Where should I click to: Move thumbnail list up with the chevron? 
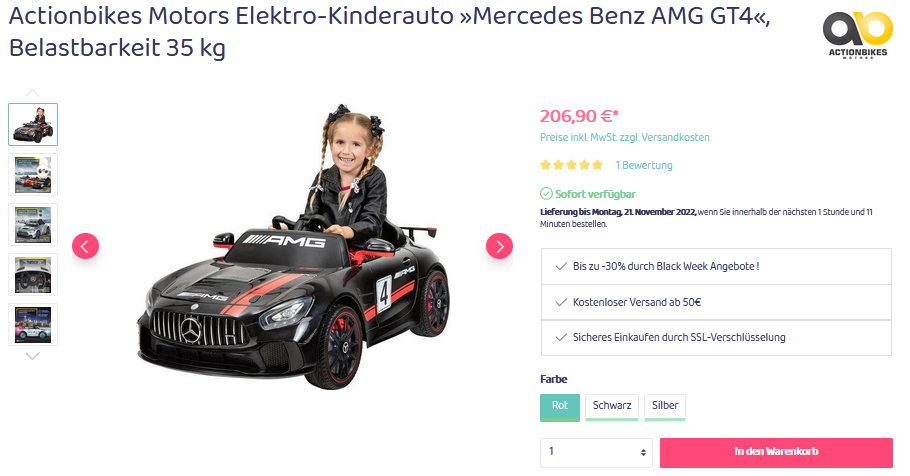click(x=32, y=93)
